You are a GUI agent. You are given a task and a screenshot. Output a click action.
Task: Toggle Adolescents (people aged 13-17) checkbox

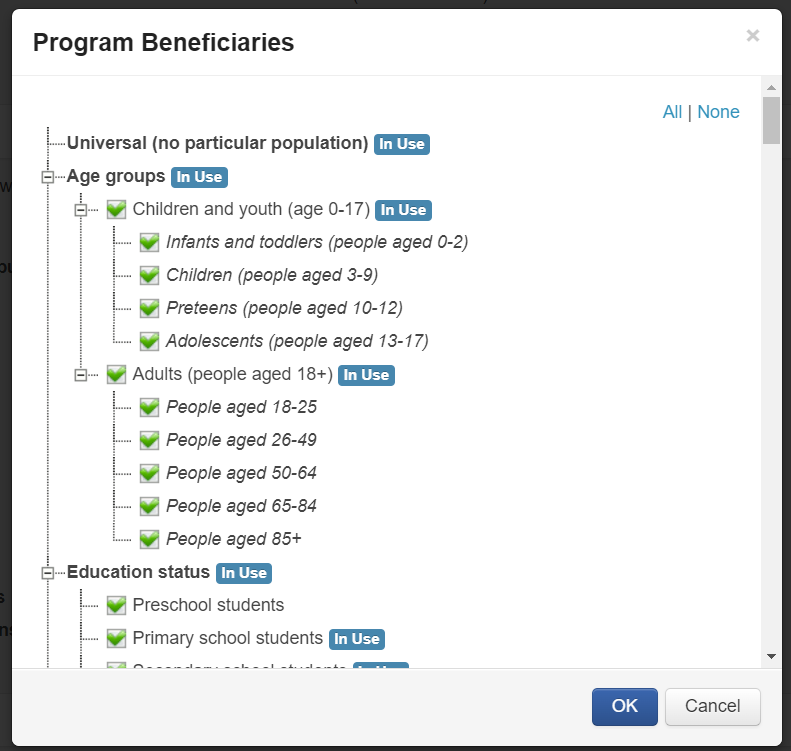coord(149,341)
